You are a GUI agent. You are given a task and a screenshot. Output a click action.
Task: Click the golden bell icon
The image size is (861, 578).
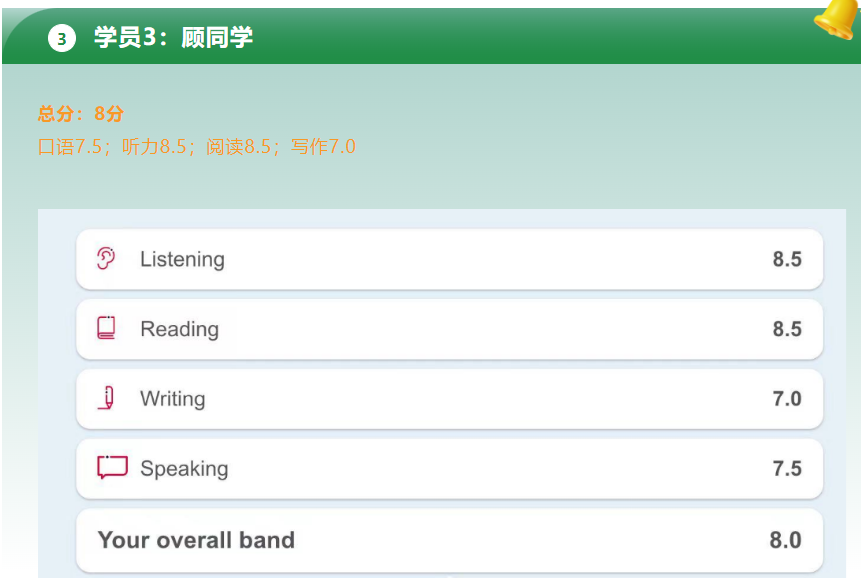[x=836, y=19]
